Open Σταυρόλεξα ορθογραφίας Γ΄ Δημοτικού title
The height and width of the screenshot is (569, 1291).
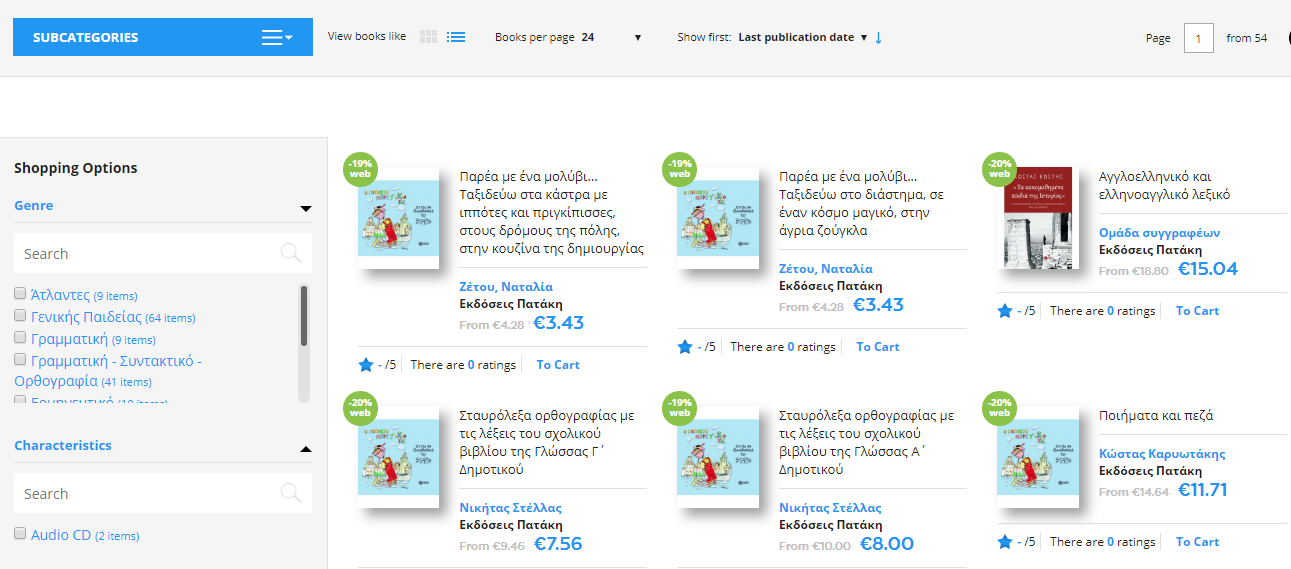click(x=546, y=442)
